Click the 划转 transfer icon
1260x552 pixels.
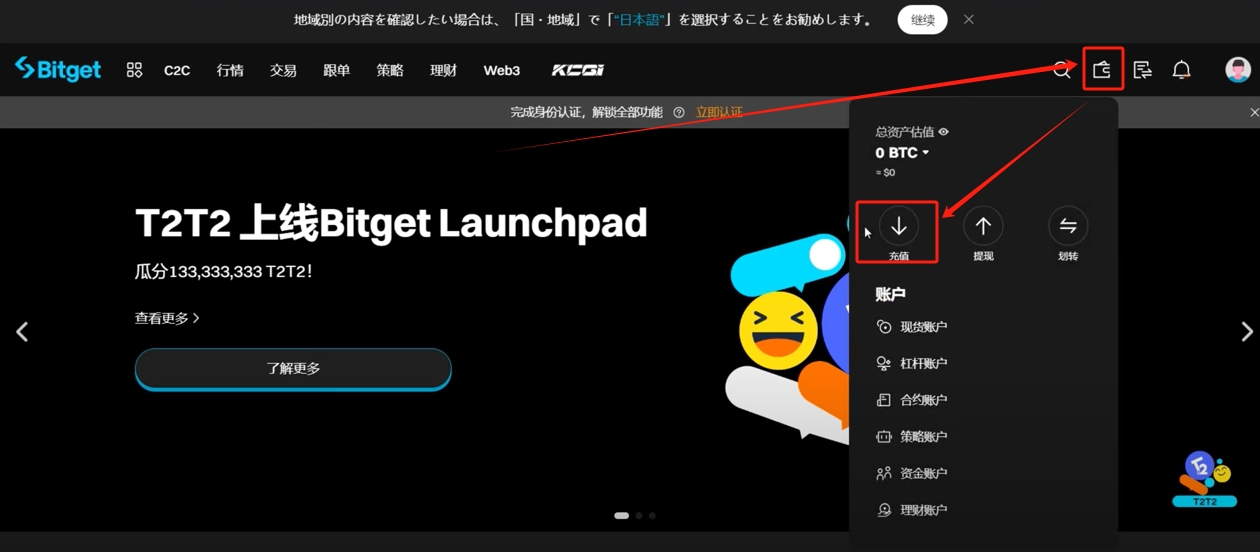tap(1068, 227)
